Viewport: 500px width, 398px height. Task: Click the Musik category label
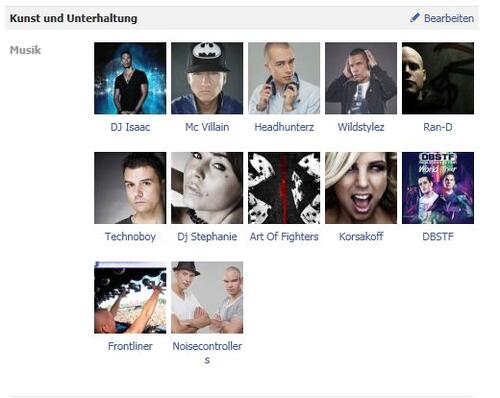[25, 50]
